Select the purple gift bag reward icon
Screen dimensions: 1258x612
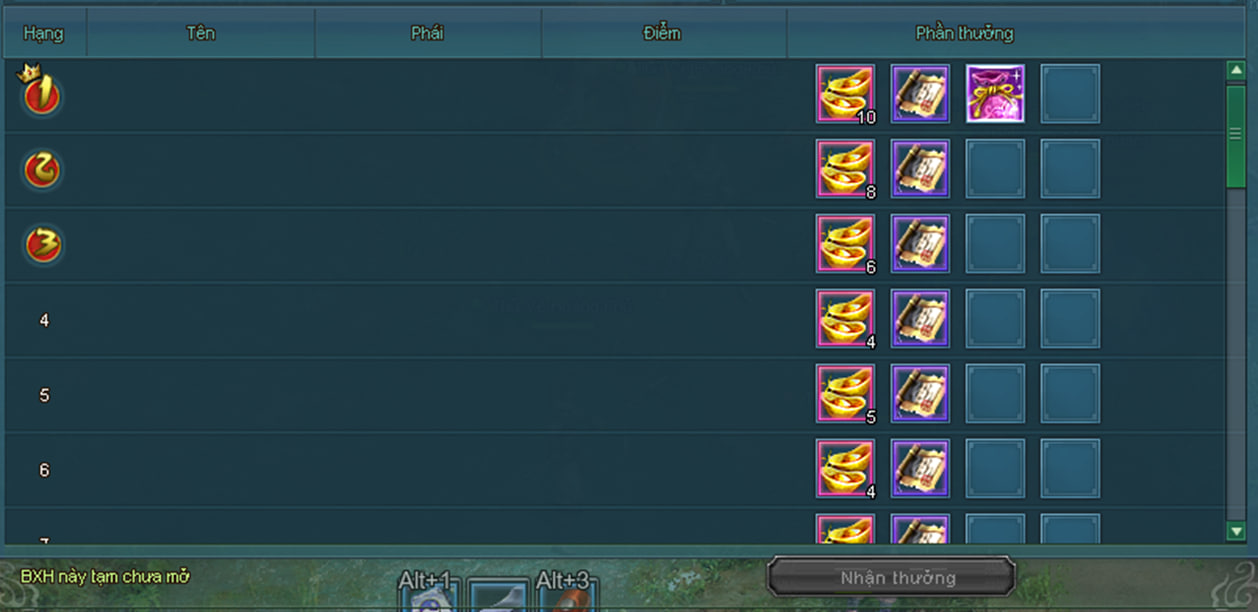point(995,94)
